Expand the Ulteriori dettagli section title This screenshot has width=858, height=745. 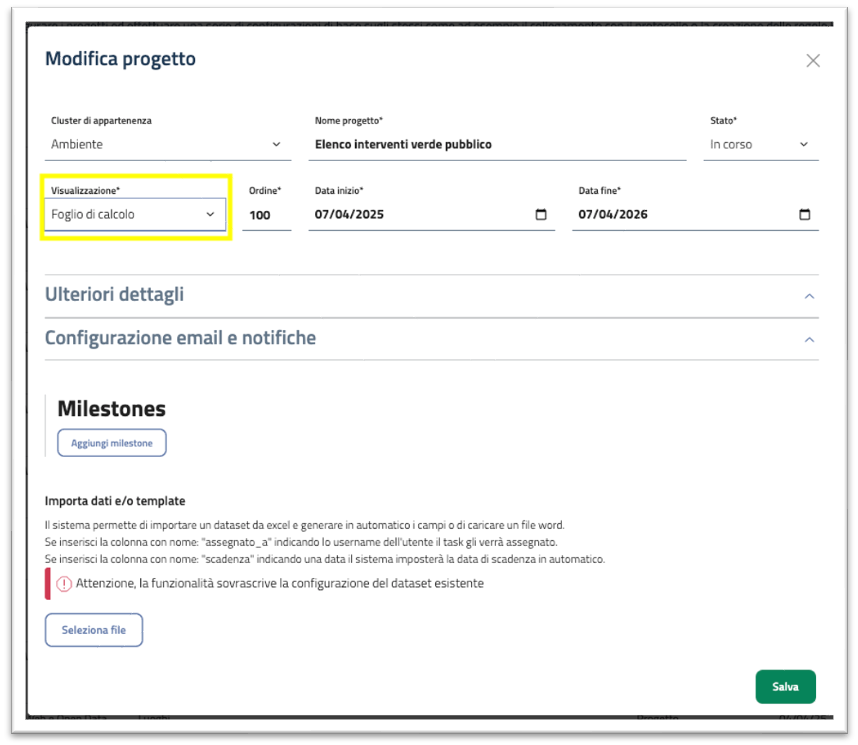tap(115, 295)
